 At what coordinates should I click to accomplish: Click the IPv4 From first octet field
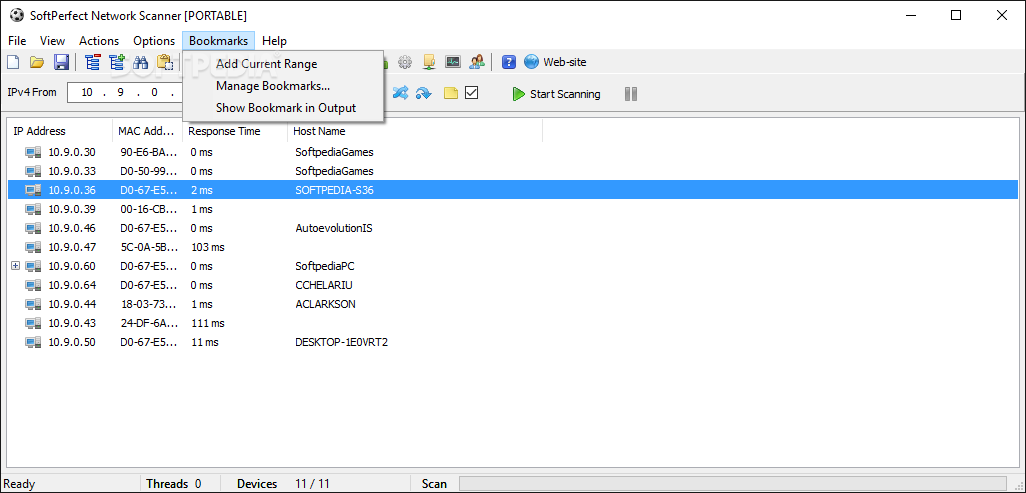(87, 92)
